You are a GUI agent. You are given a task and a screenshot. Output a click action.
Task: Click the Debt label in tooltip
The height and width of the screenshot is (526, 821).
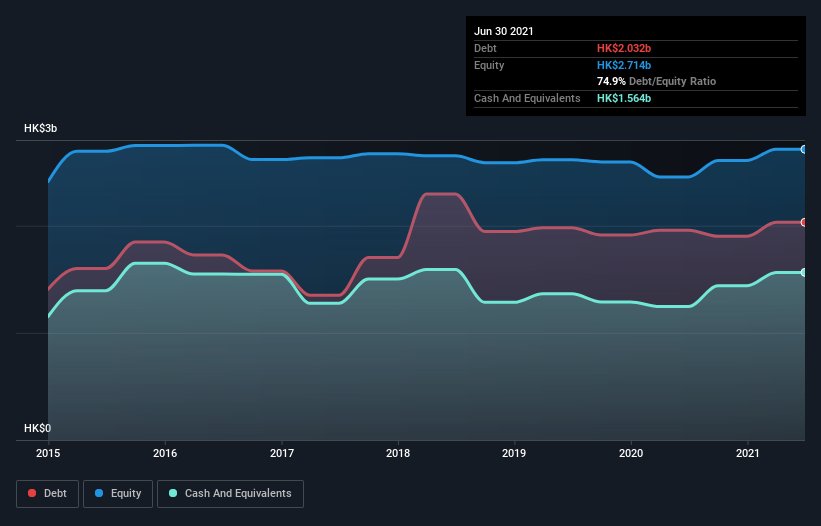tap(485, 48)
